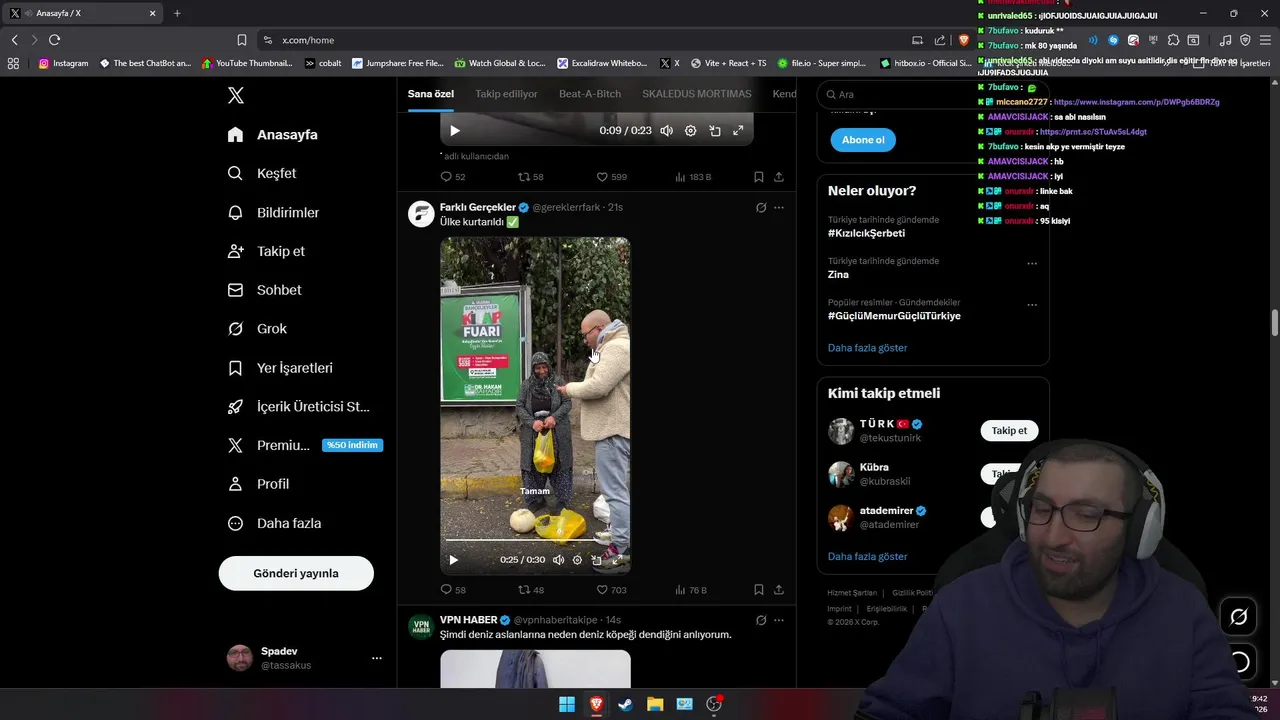Switch to Takip ediliyor tab
The image size is (1280, 720).
[x=506, y=94]
